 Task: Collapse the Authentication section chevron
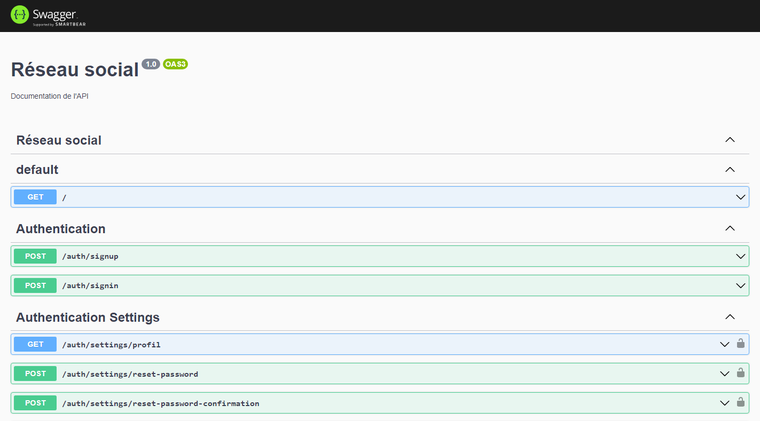[730, 229]
